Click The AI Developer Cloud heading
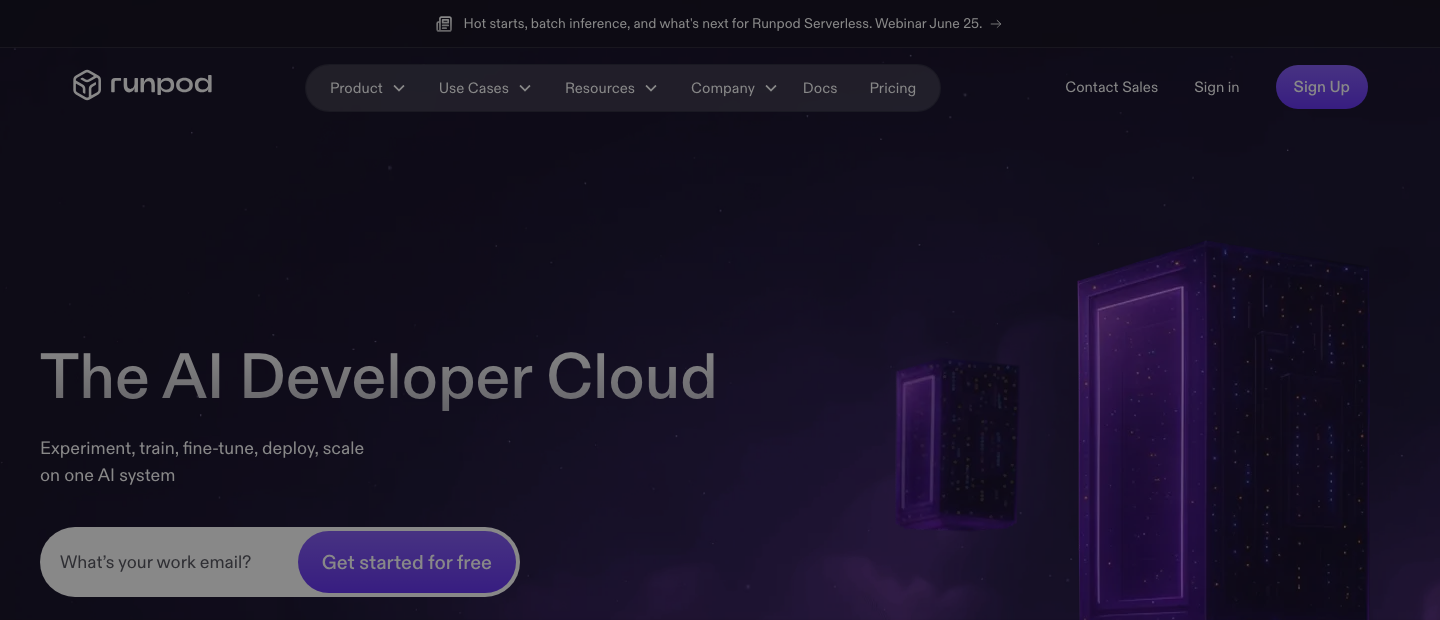The width and height of the screenshot is (1440, 620). pyautogui.click(x=378, y=377)
